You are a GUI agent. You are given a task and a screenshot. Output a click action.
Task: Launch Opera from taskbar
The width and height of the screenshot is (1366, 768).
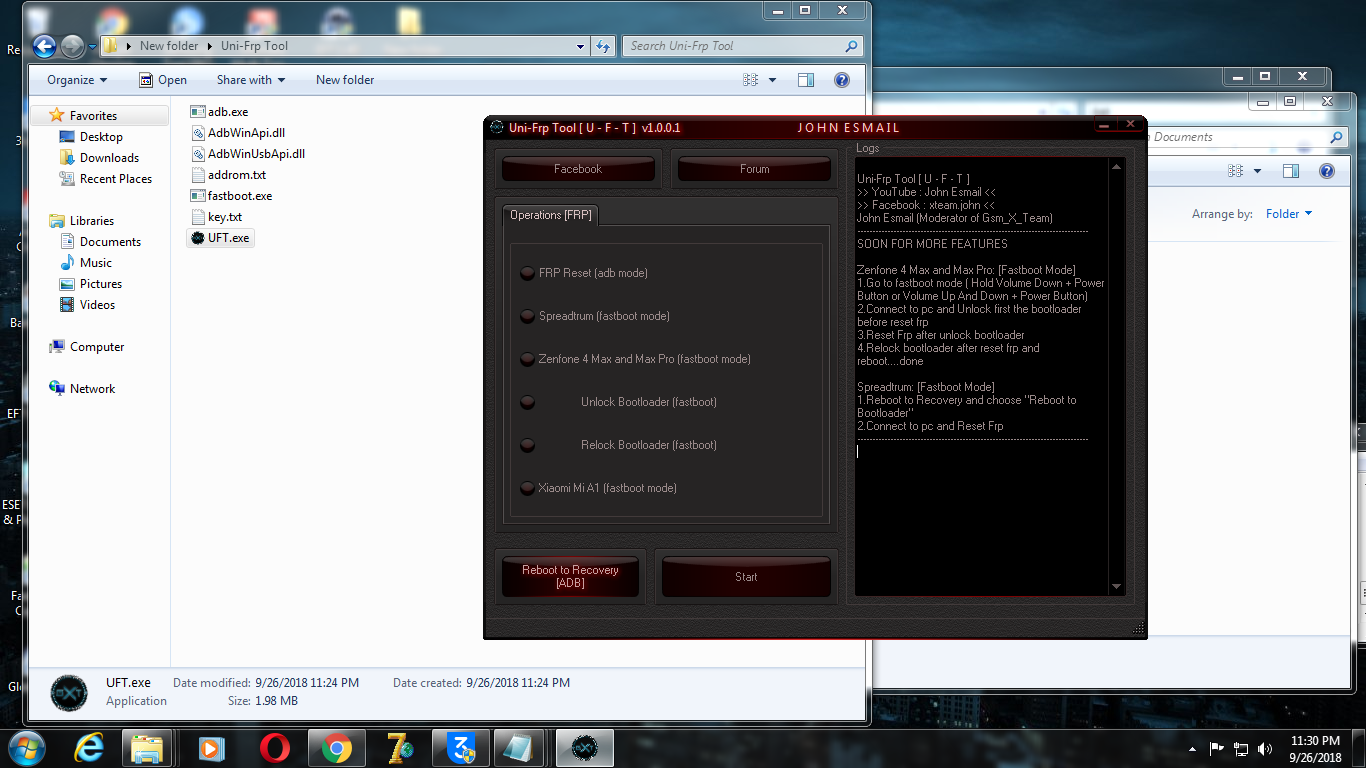pyautogui.click(x=274, y=748)
